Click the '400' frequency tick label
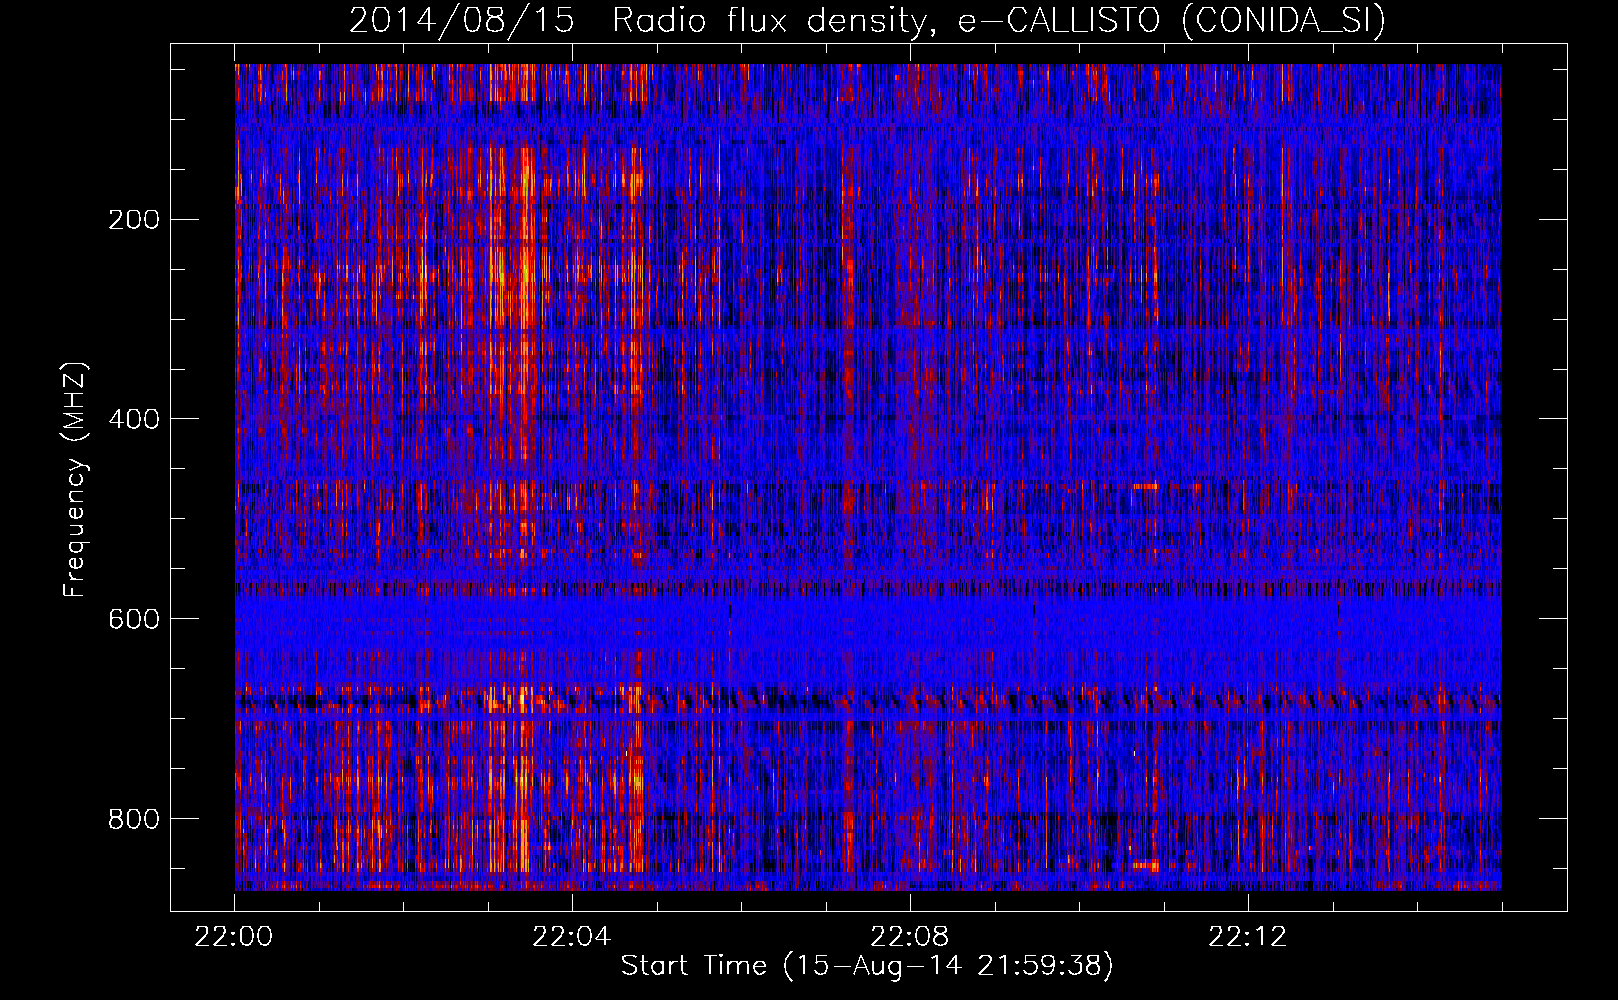 coord(133,419)
